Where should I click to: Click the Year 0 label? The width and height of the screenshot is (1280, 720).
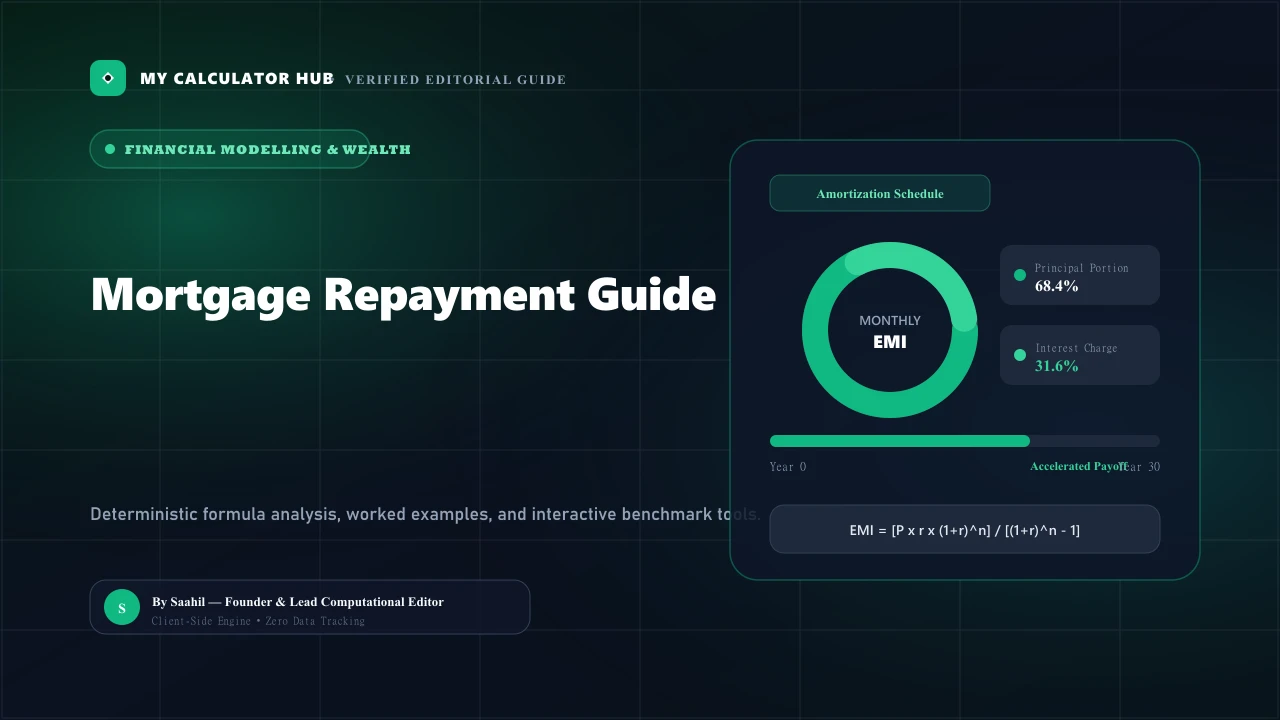[788, 467]
